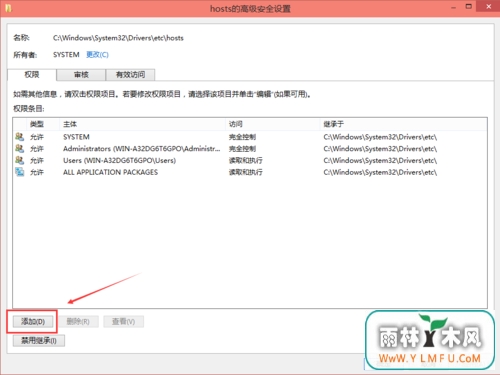This screenshot has height=375, width=500.
Task: Click the 查看(V) button
Action: pyautogui.click(x=123, y=322)
